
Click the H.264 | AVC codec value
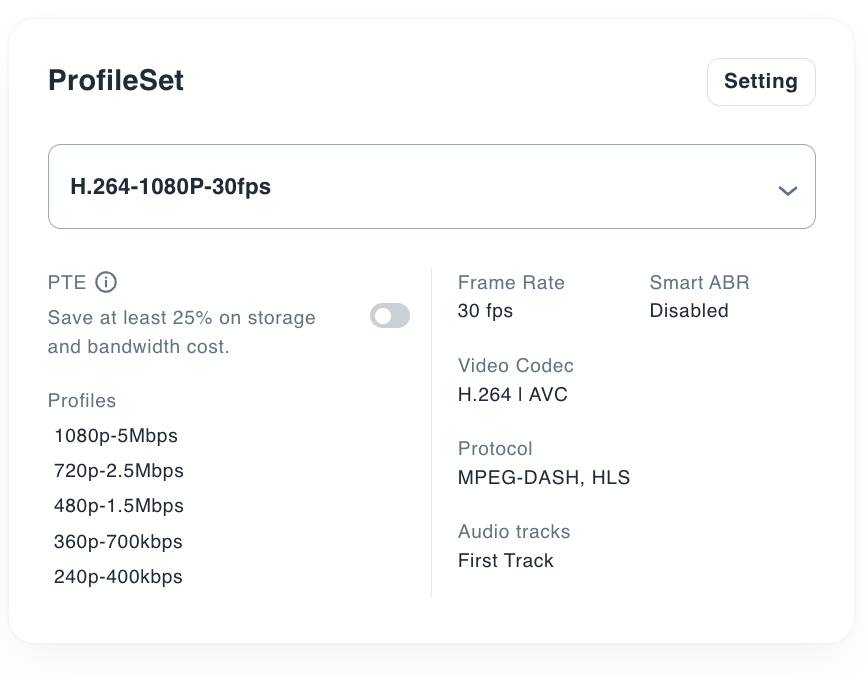pyautogui.click(x=512, y=395)
